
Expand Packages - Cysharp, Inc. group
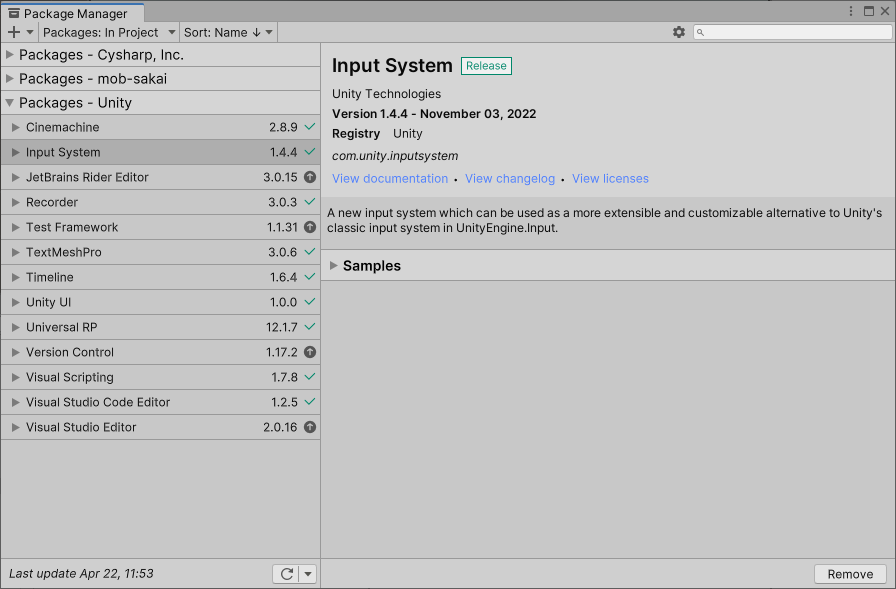10,55
